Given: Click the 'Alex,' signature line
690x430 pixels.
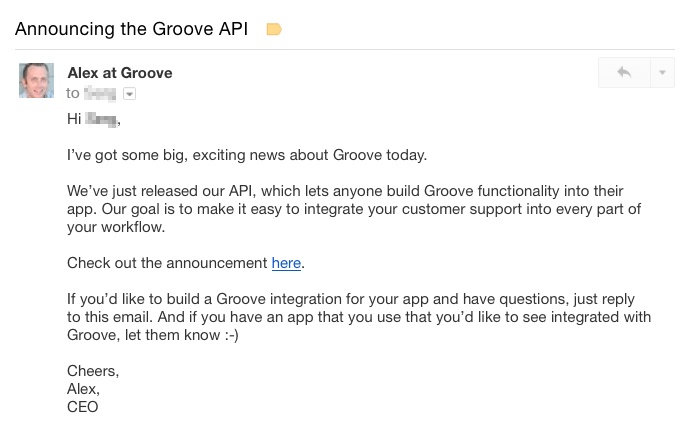Looking at the screenshot, I should 84,389.
